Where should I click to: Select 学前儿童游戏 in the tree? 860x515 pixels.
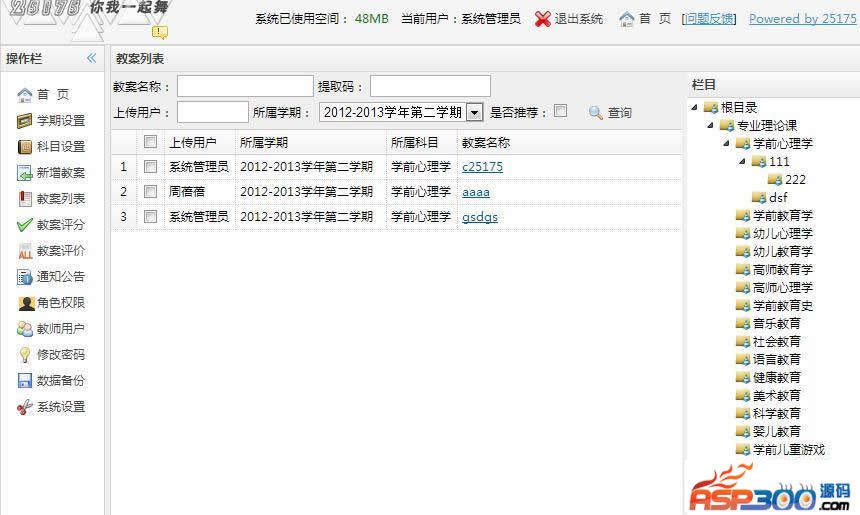coord(789,450)
